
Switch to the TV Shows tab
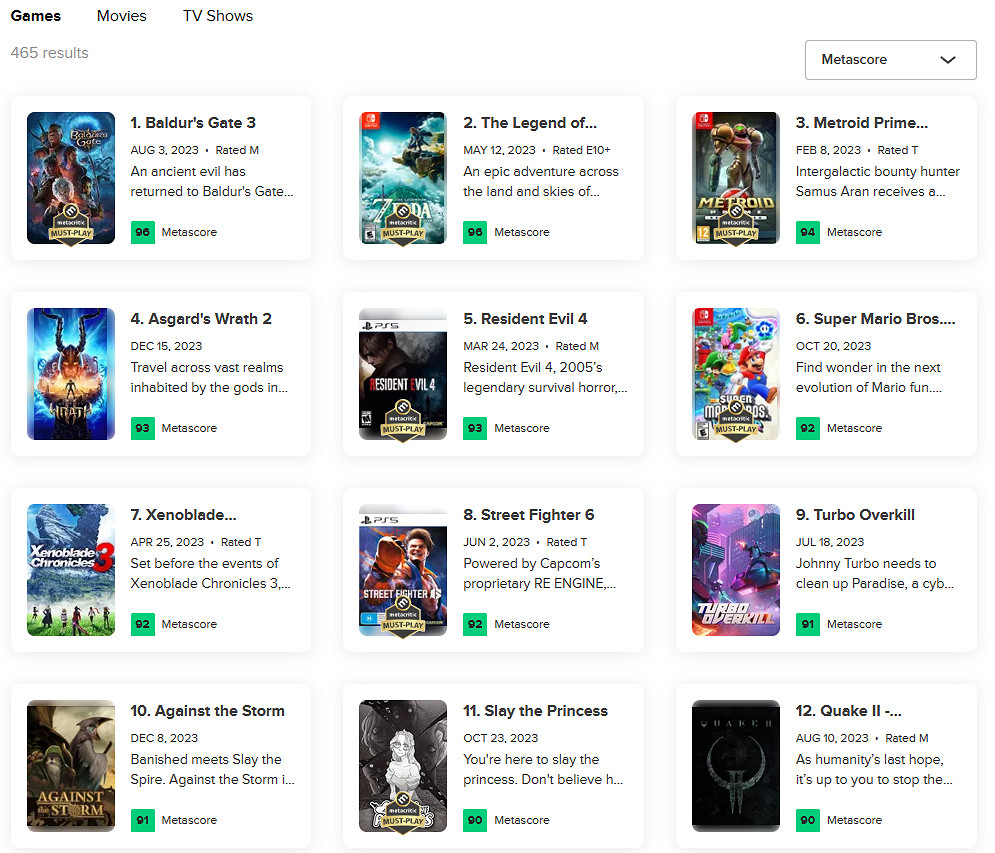pos(217,16)
